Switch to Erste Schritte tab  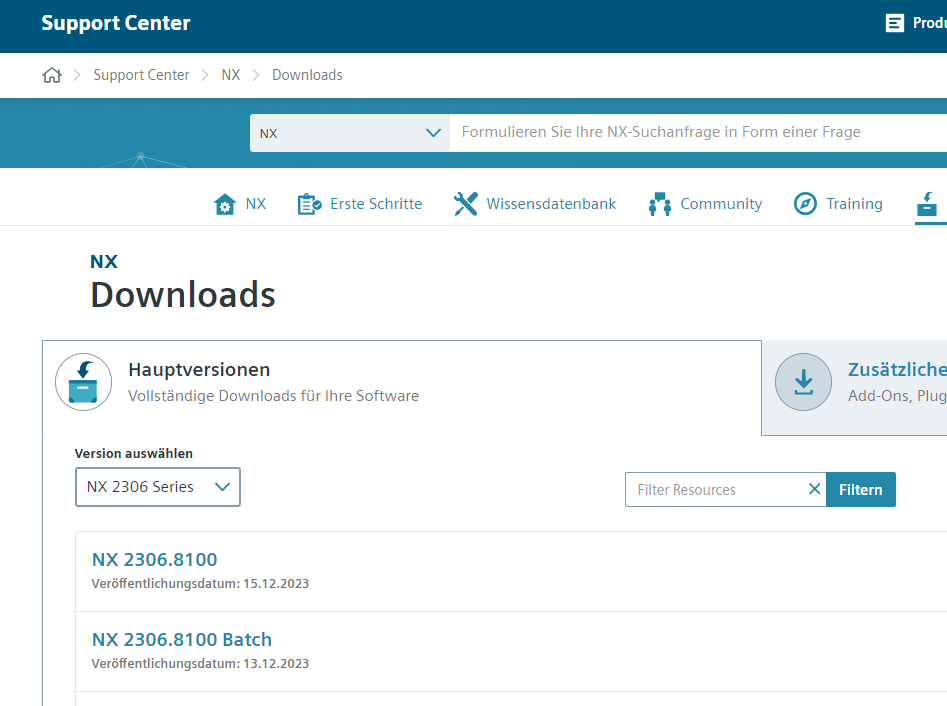(x=360, y=204)
